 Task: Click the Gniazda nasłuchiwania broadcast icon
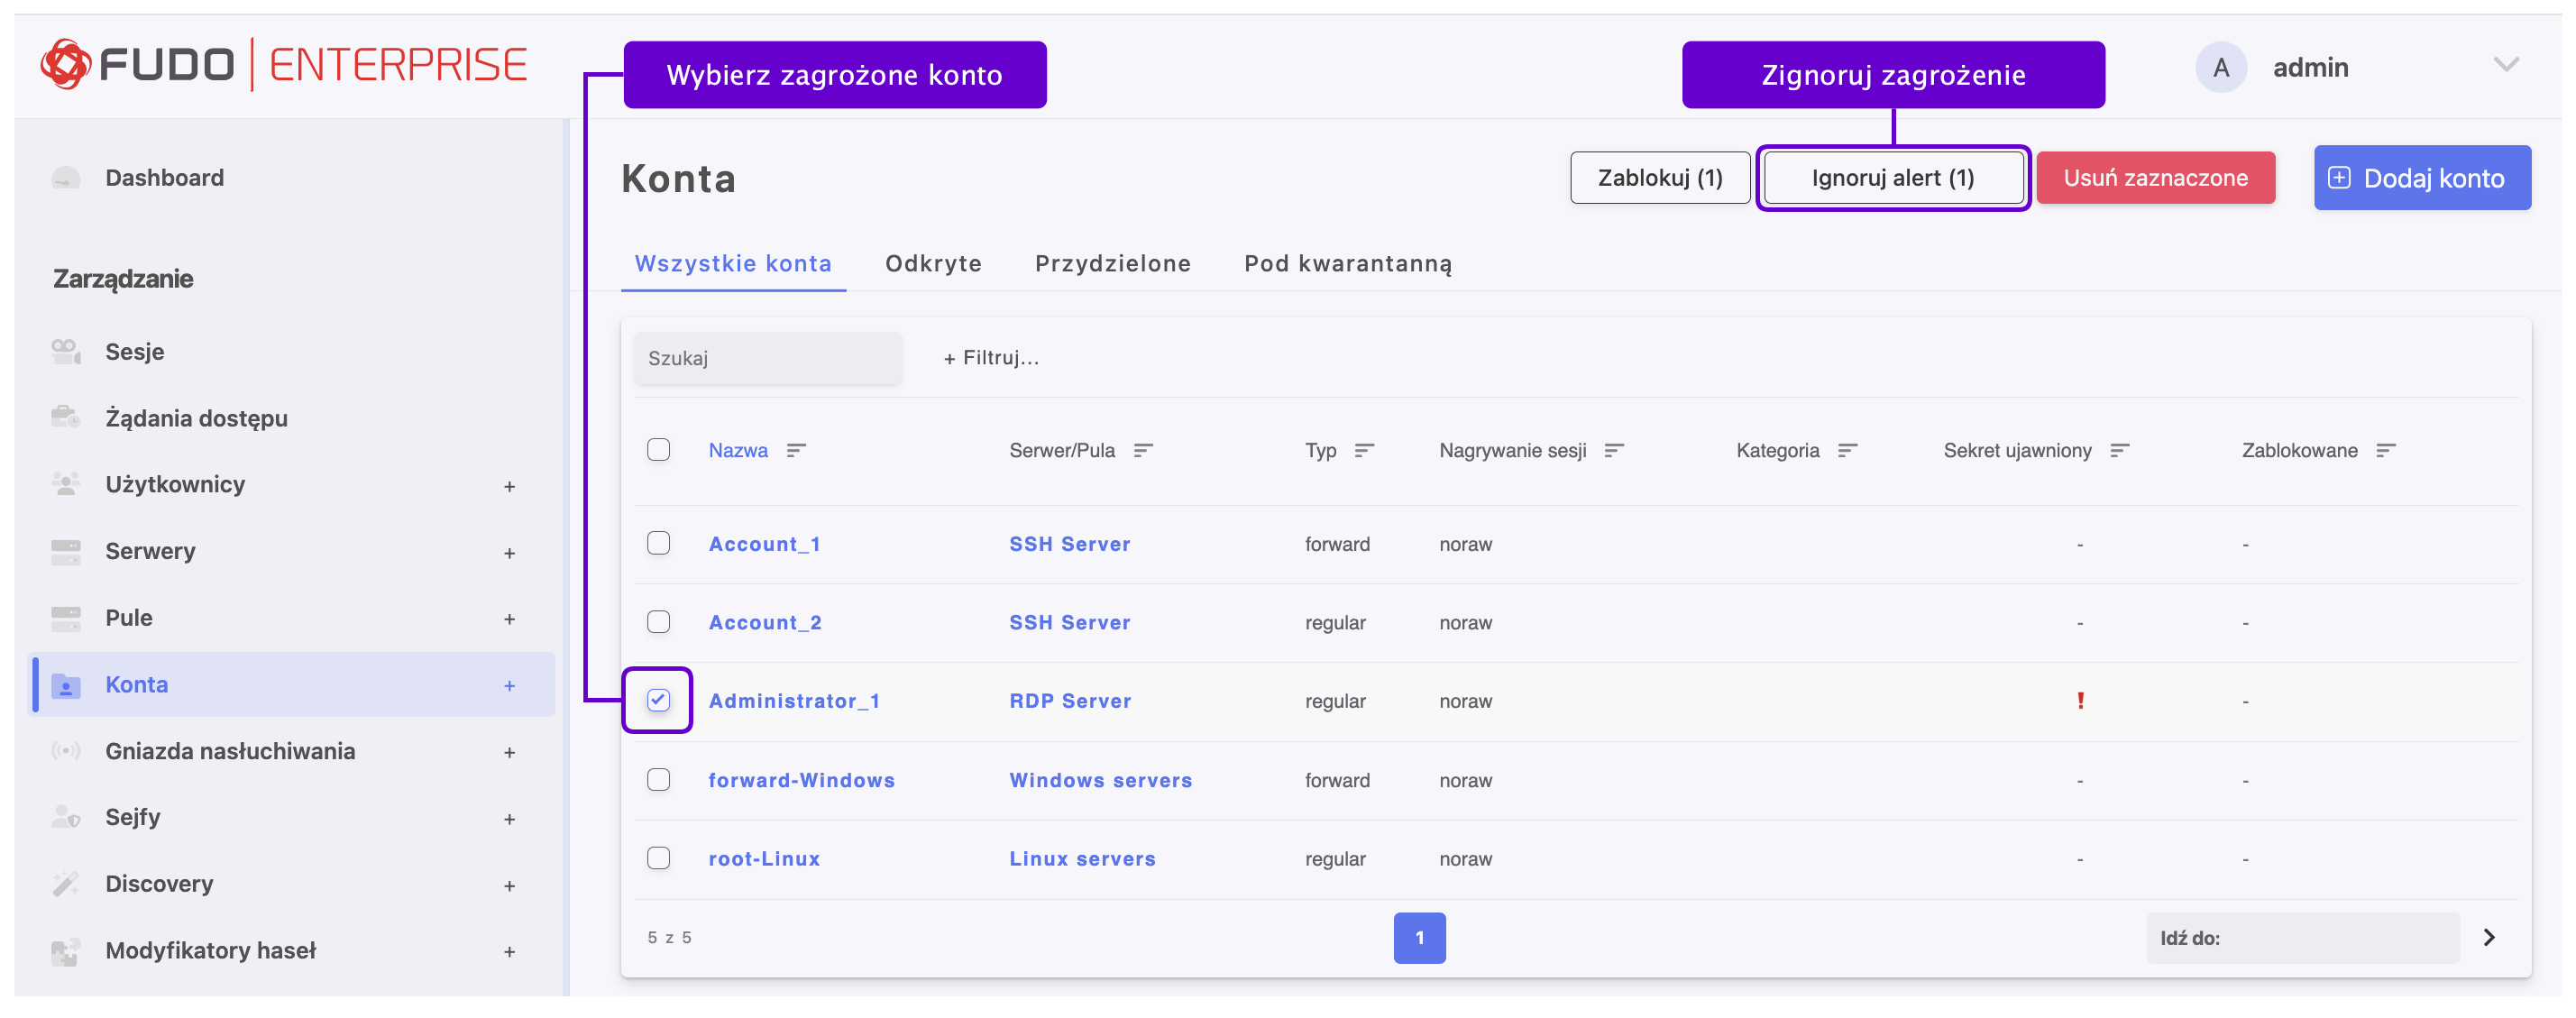tap(66, 751)
